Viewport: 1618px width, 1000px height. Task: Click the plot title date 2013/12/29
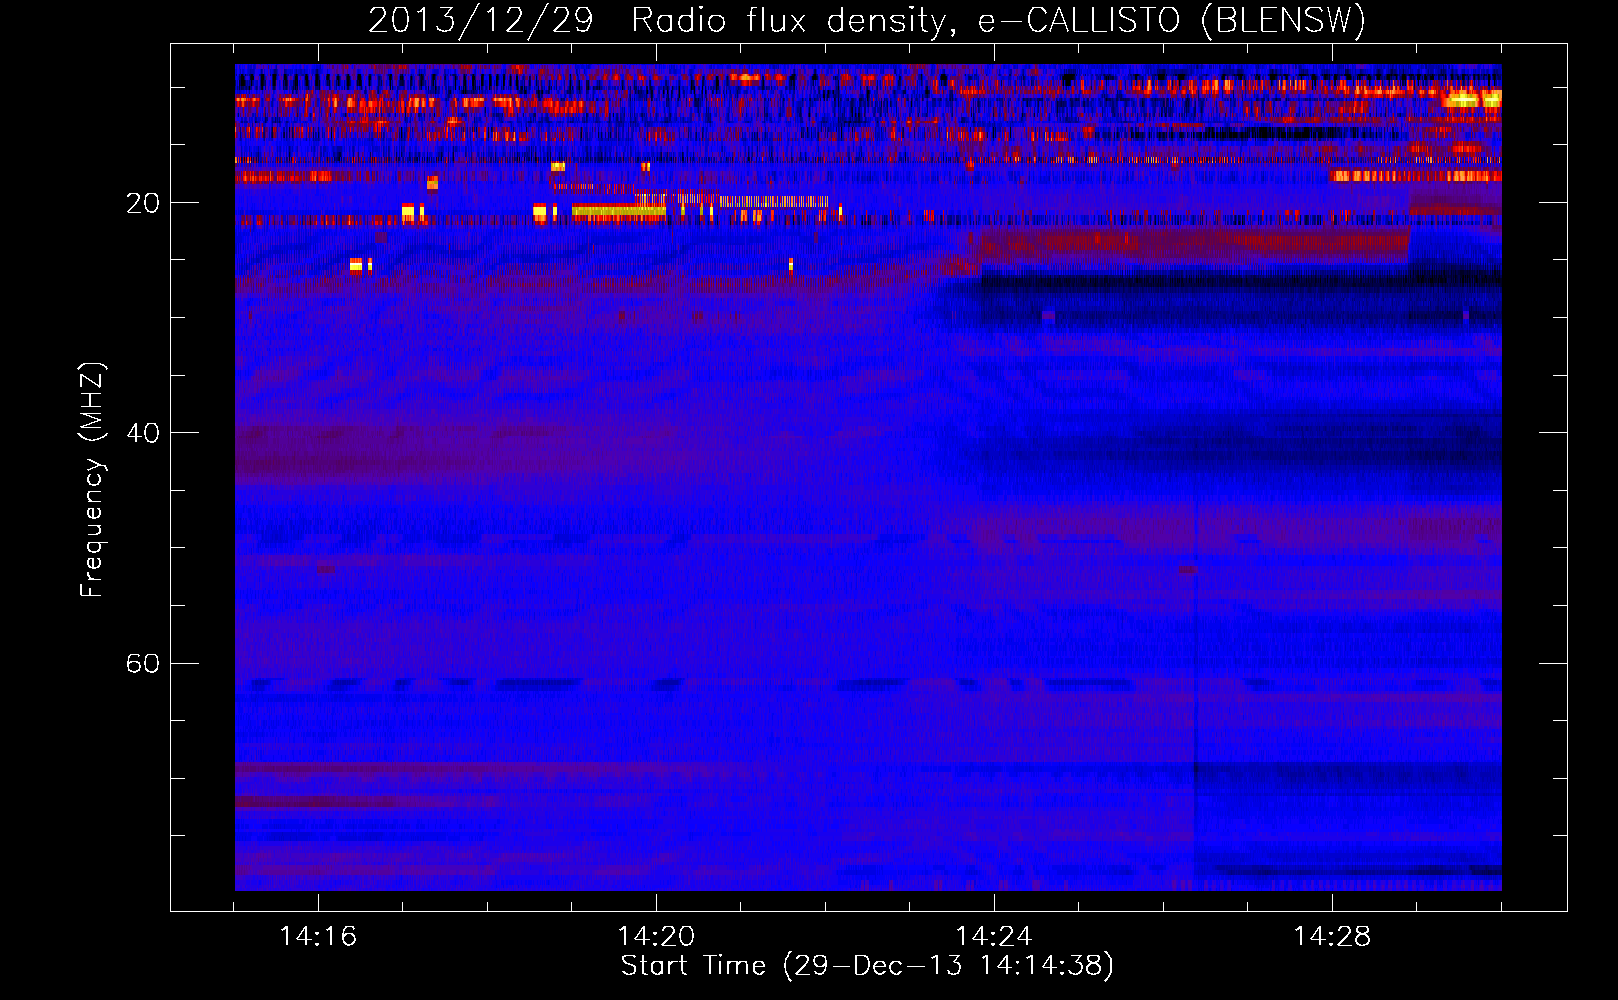click(481, 20)
